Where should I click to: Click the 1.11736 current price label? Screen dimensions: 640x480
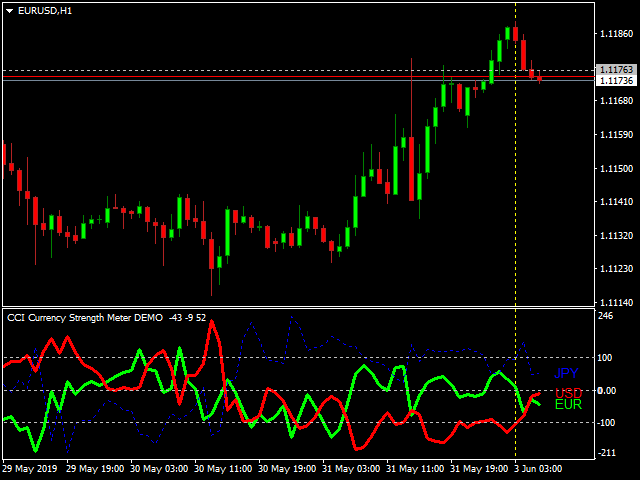(616, 80)
